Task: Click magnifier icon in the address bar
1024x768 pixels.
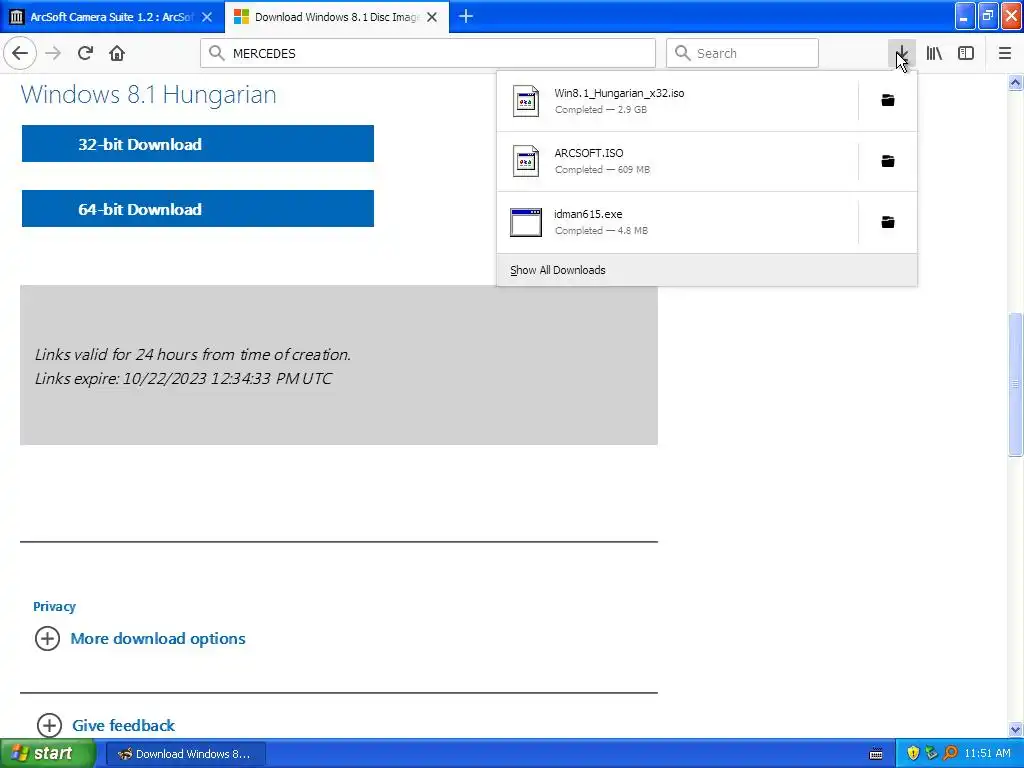Action: (217, 53)
